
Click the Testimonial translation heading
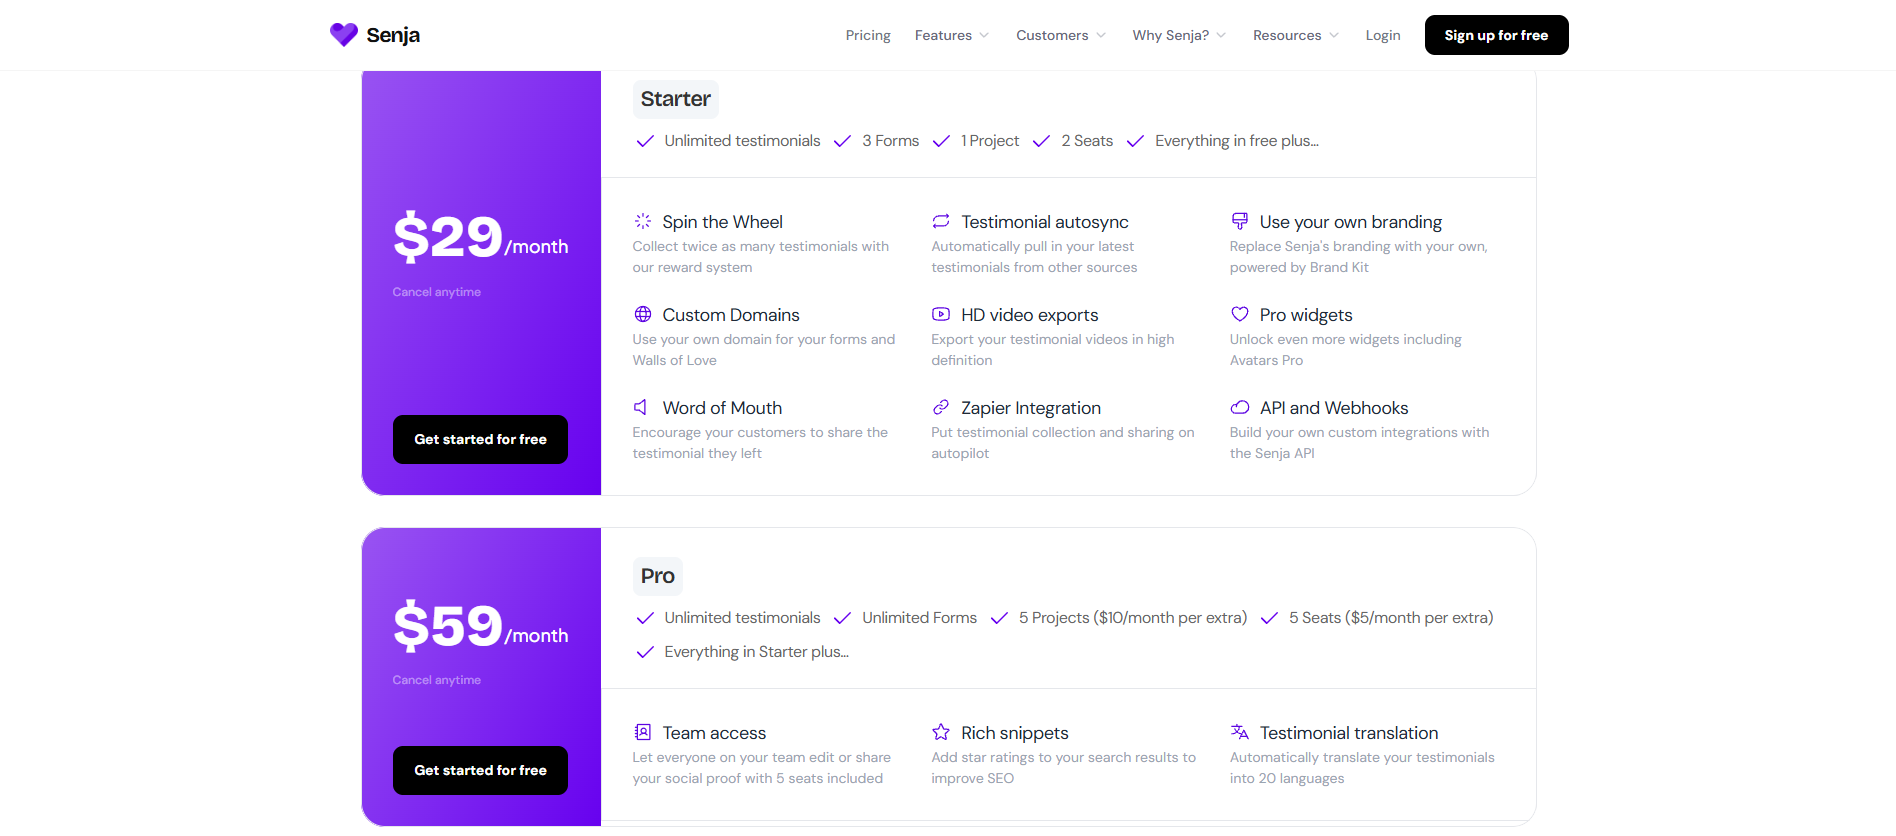pos(1349,733)
